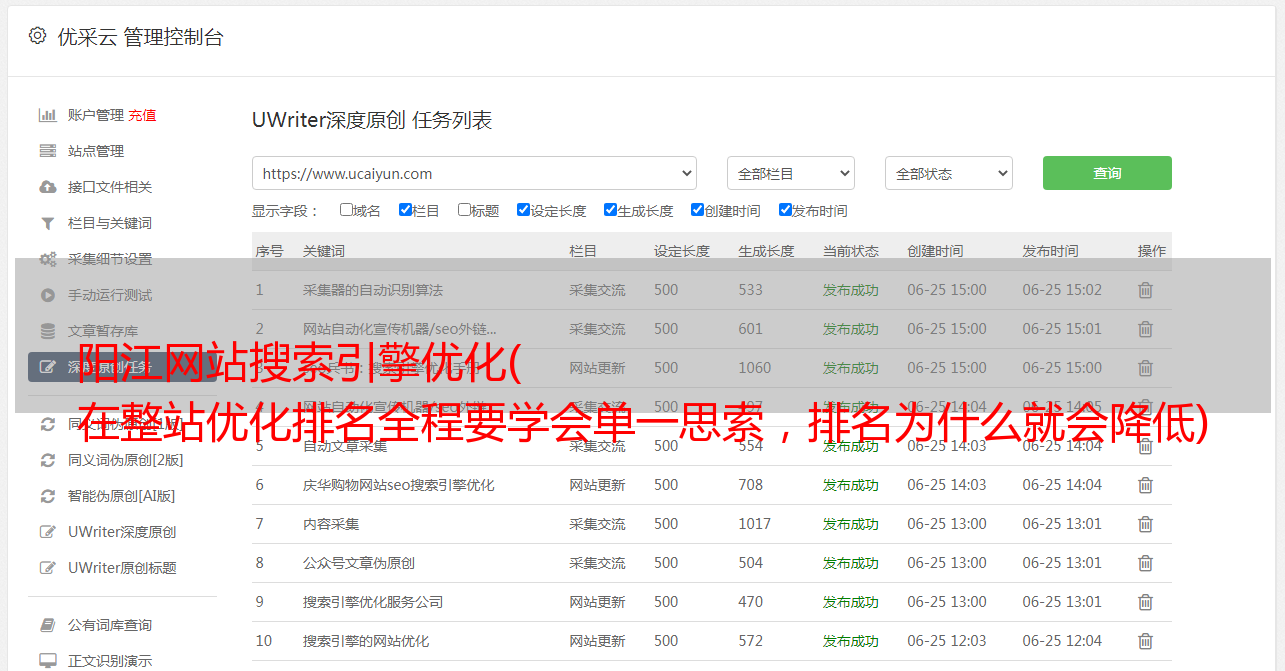Toggle the 标题 display field checkbox

[464, 210]
